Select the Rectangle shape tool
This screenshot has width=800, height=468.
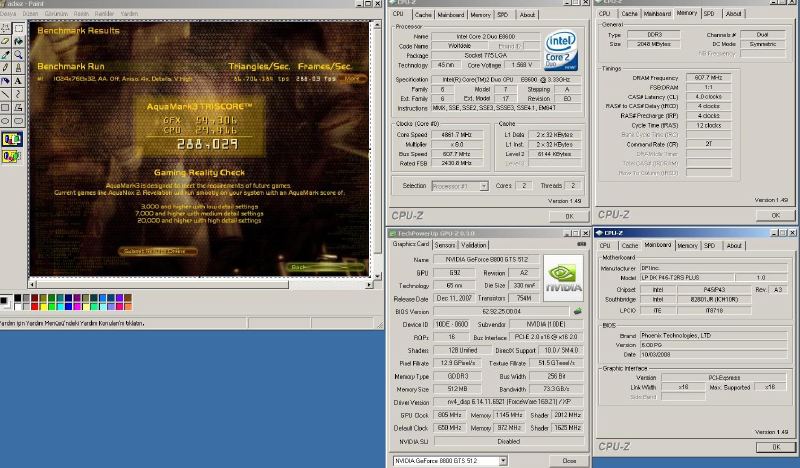point(6,108)
